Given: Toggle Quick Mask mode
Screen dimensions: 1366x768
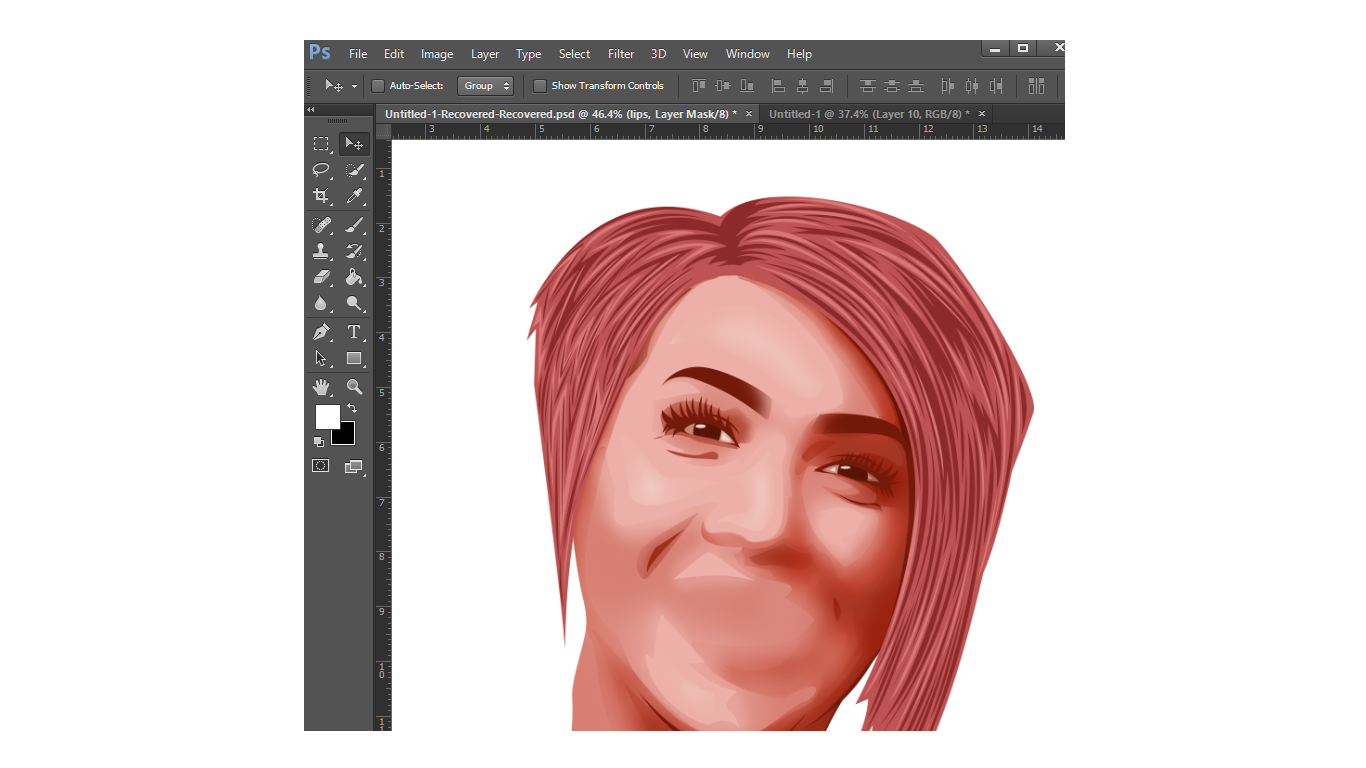Looking at the screenshot, I should pyautogui.click(x=321, y=466).
